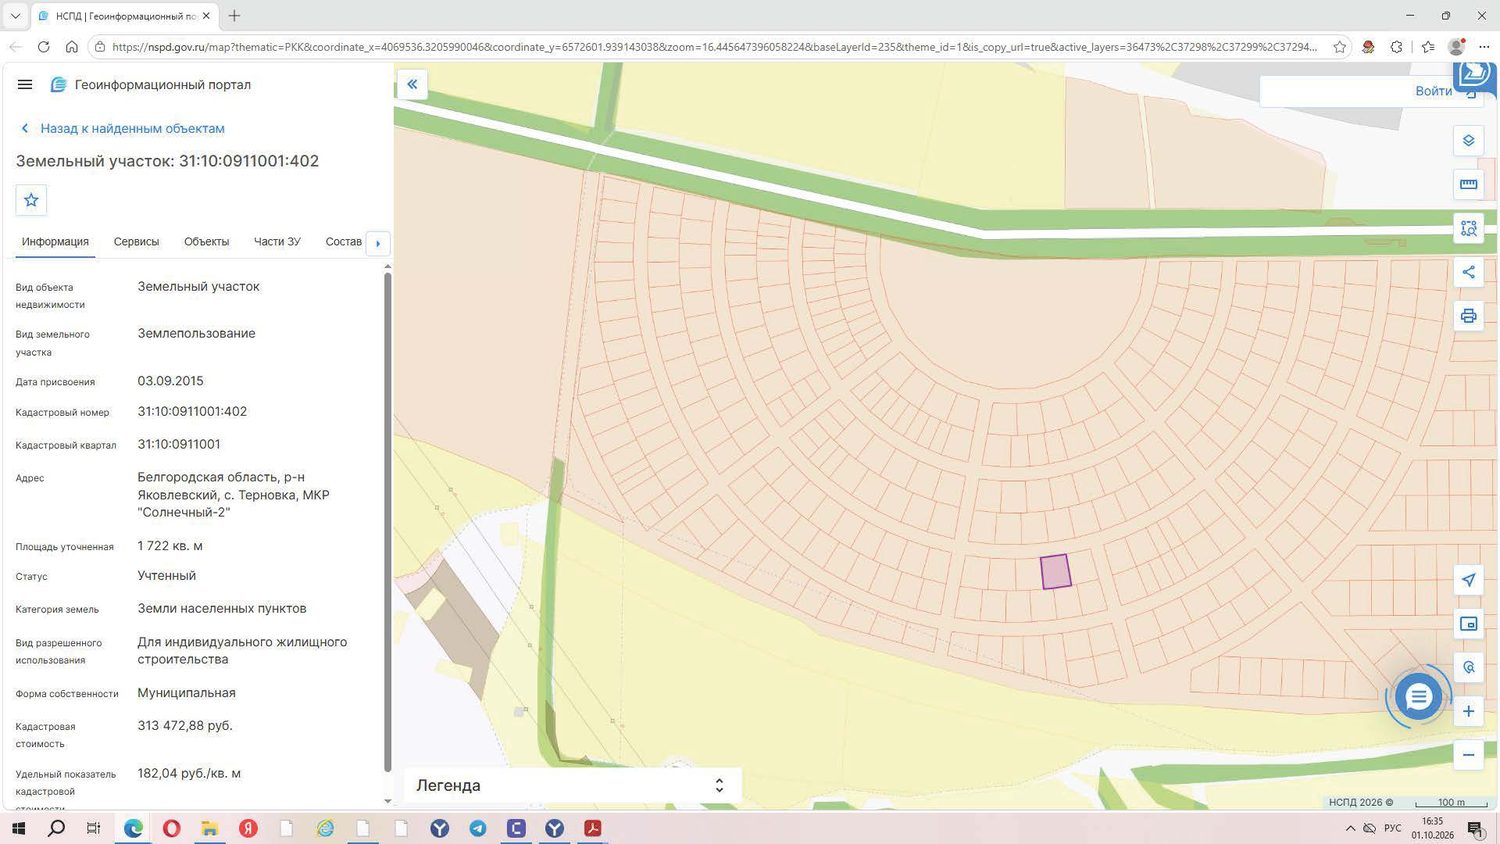Screen dimensions: 1500x844
Task: Open the map layers panel
Action: tap(1468, 141)
